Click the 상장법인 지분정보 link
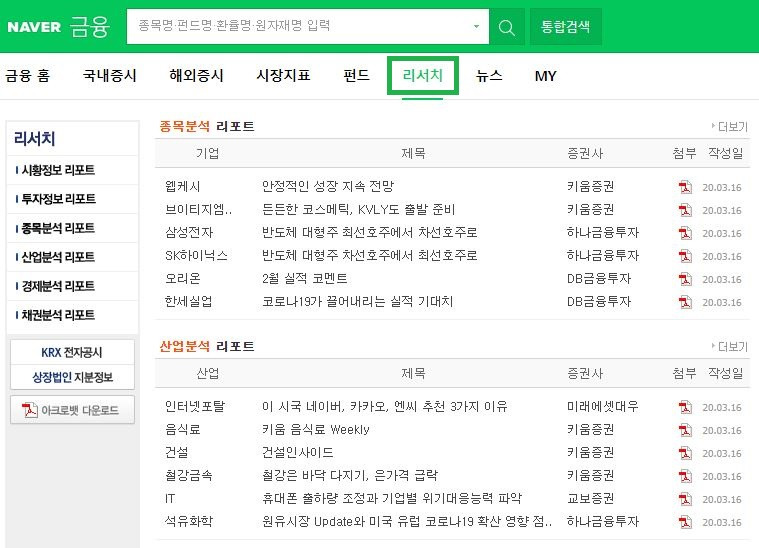Viewport: 759px width, 548px height. click(x=72, y=377)
